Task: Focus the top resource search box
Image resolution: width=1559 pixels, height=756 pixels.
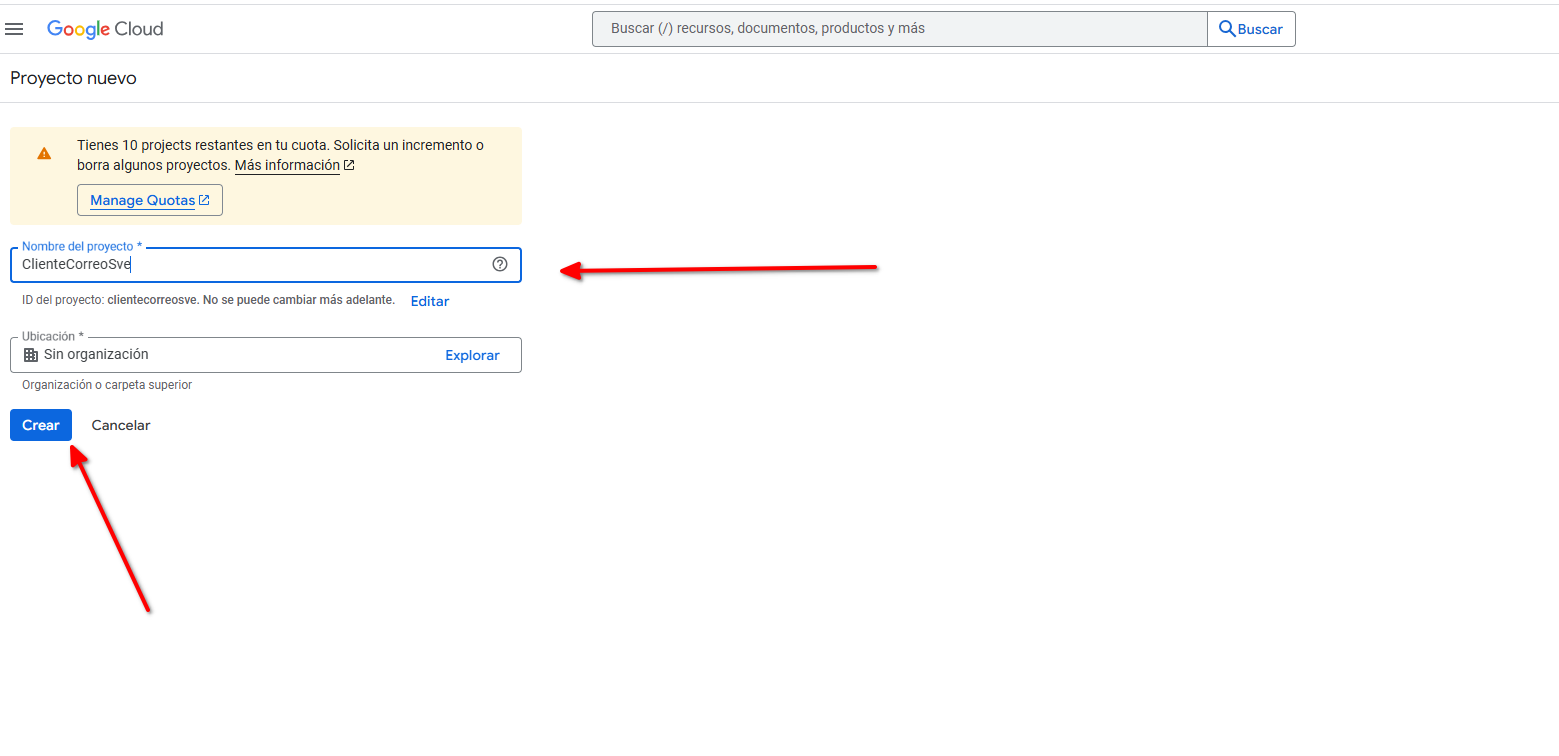Action: tap(898, 29)
